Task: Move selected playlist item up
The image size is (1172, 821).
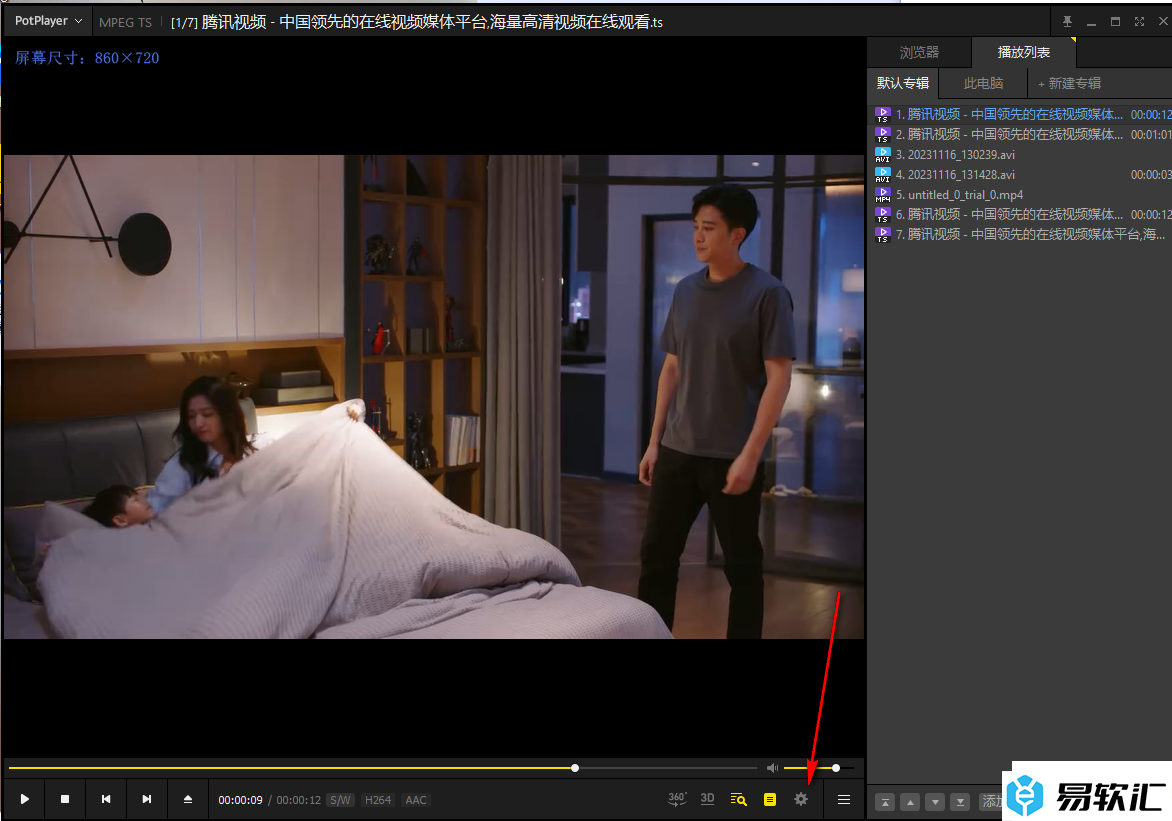Action: (910, 802)
